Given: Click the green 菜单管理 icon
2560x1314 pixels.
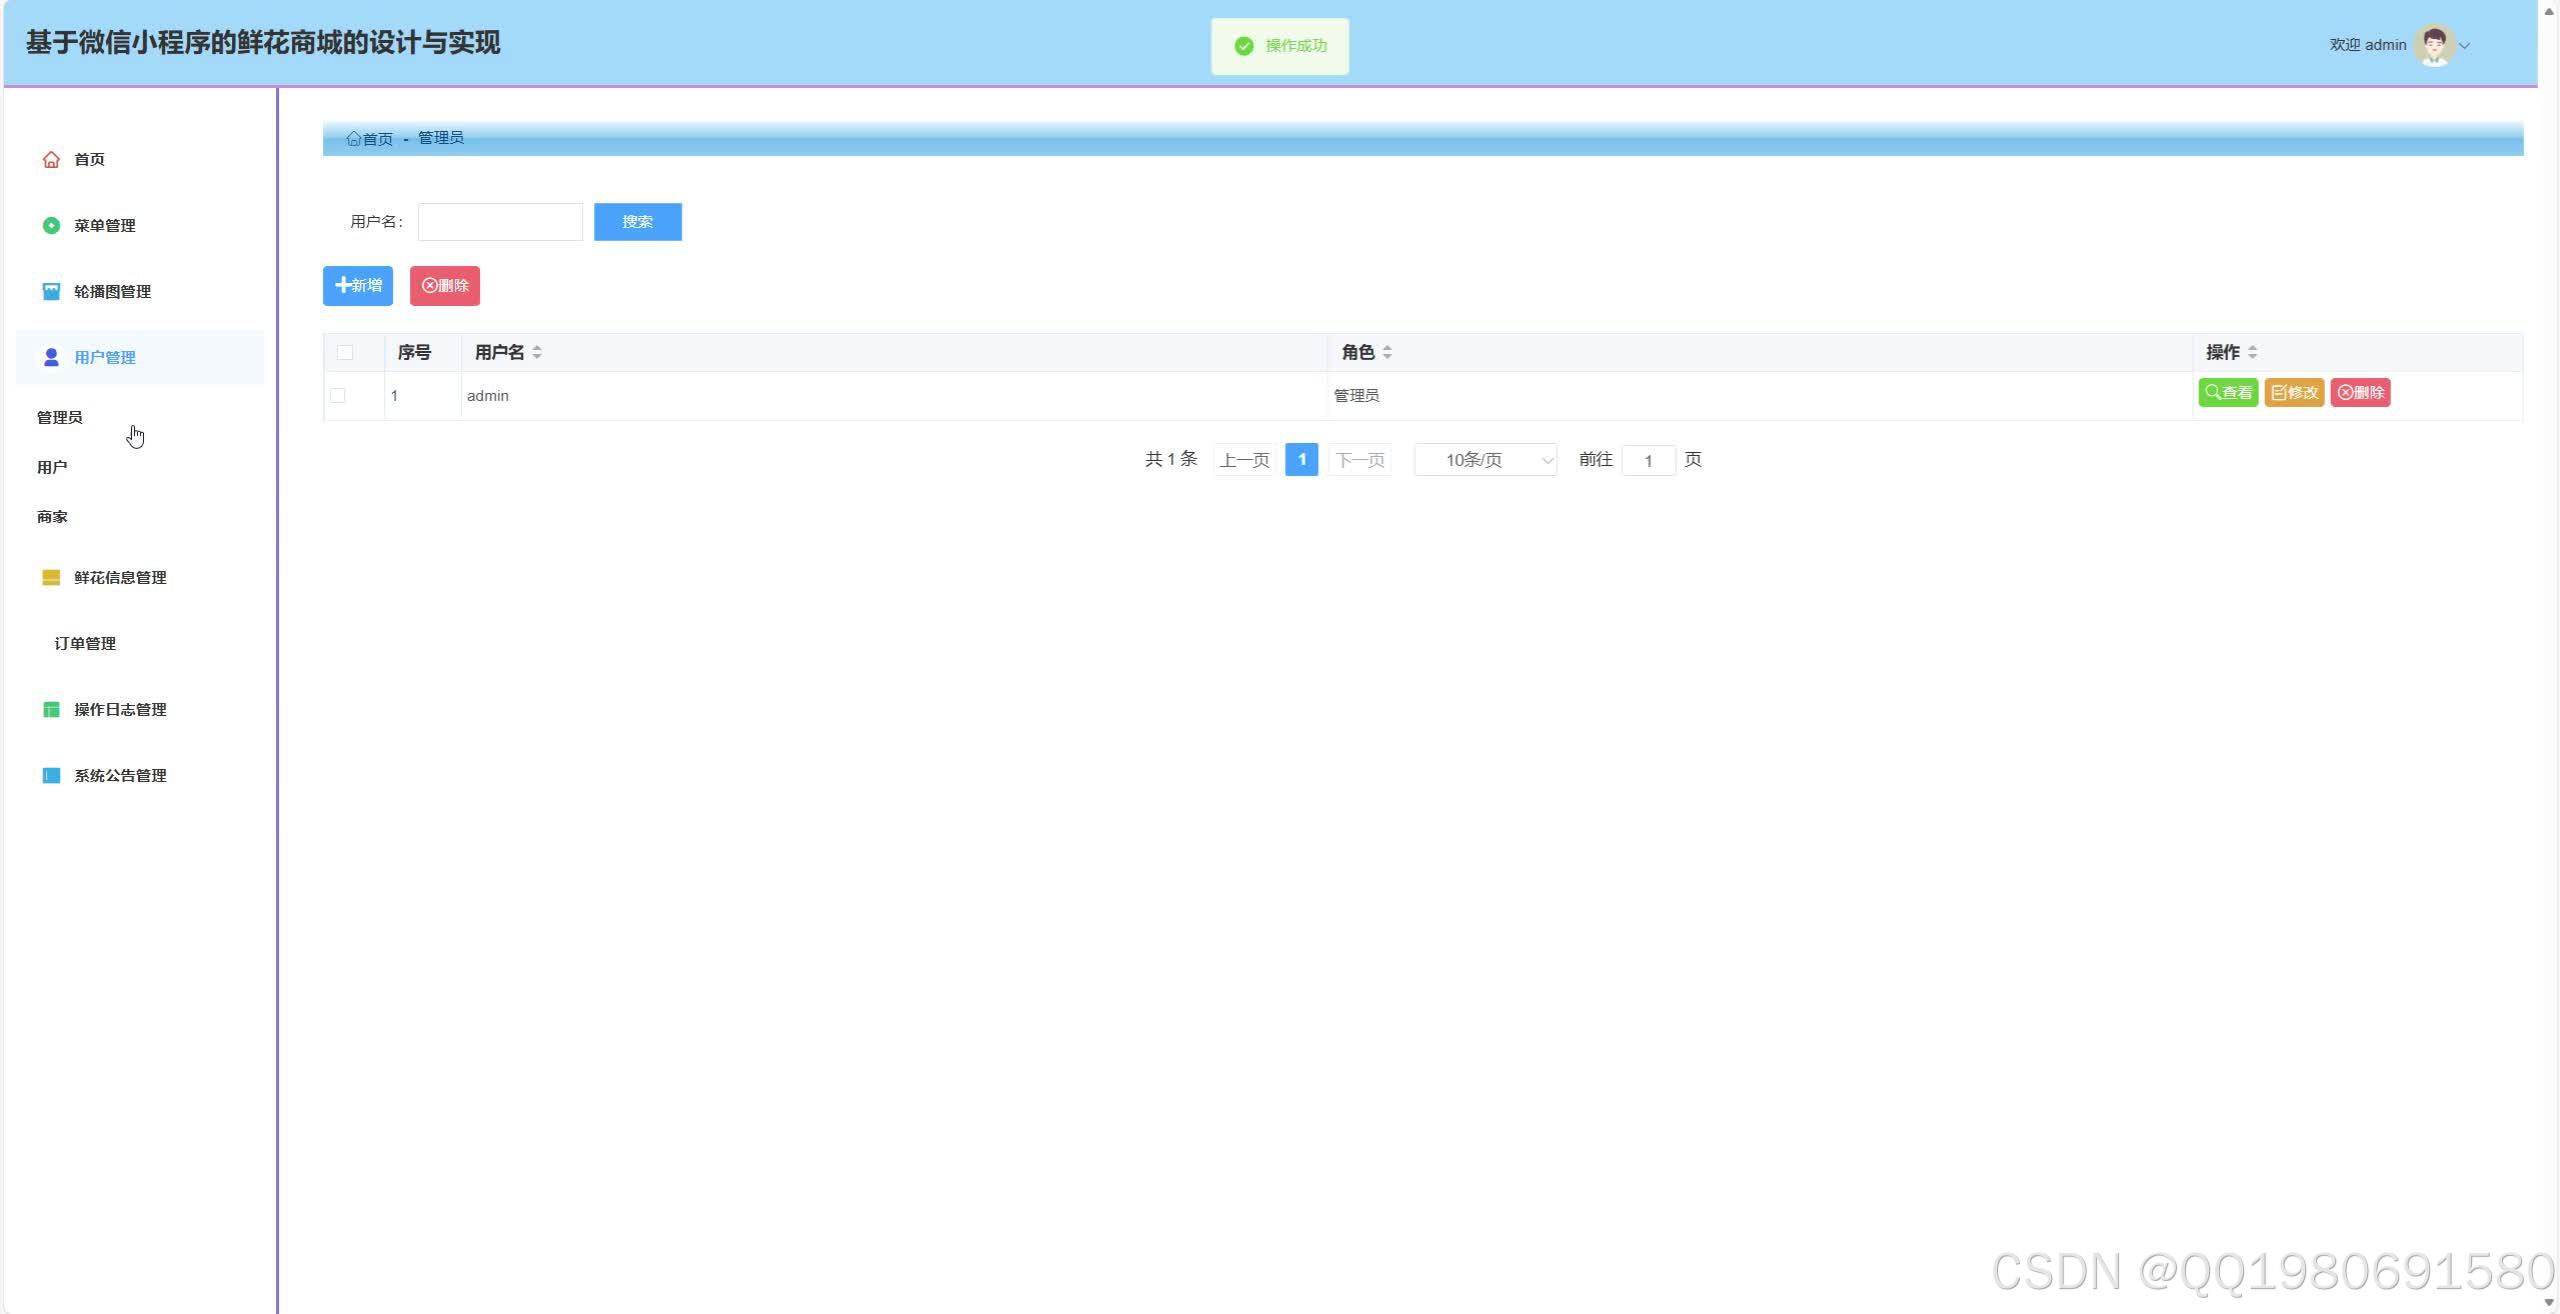Looking at the screenshot, I should [51, 226].
